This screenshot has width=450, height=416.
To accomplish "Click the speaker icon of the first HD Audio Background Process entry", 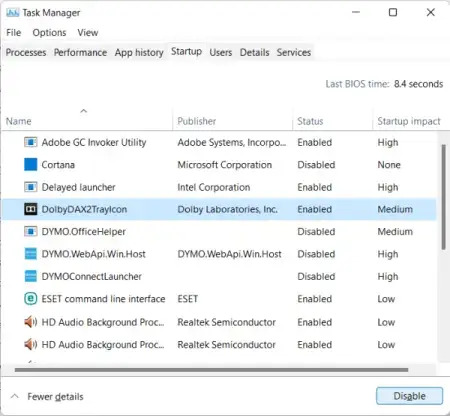I will coord(30,322).
